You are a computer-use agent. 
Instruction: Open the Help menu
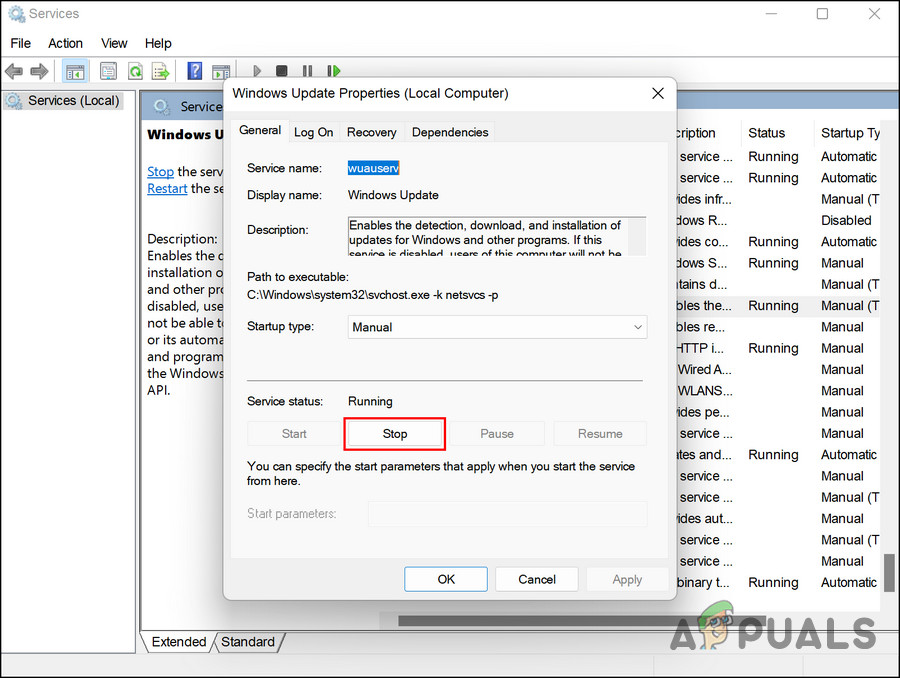coord(158,44)
